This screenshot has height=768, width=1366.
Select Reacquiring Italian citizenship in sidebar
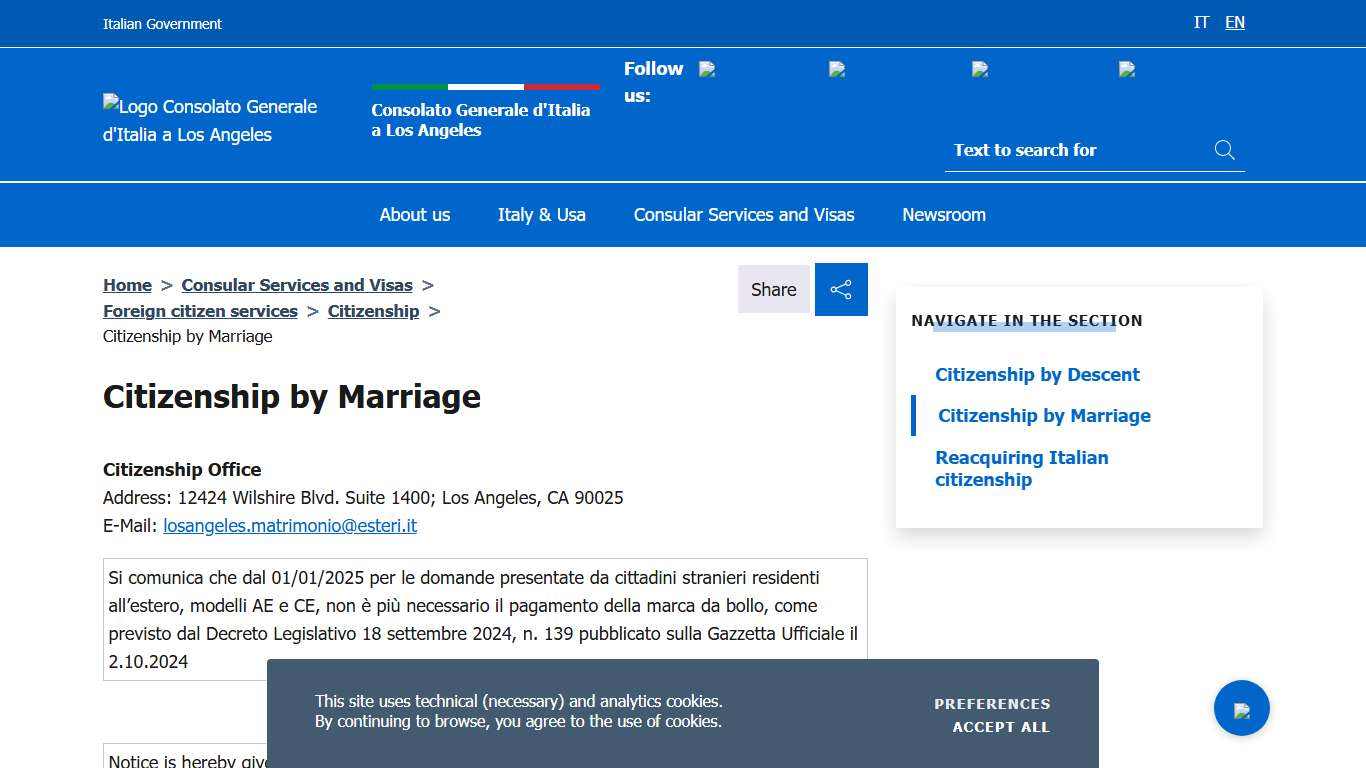(1021, 468)
